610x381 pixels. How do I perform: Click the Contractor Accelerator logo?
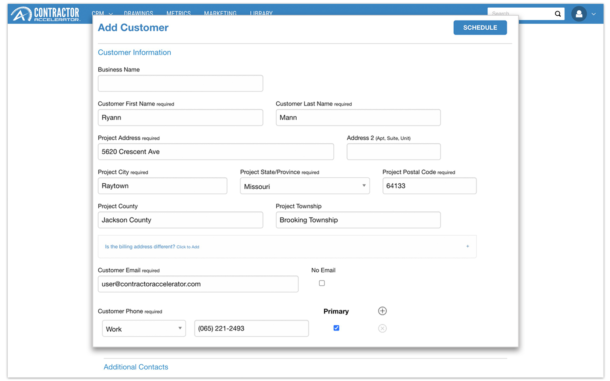coord(45,14)
